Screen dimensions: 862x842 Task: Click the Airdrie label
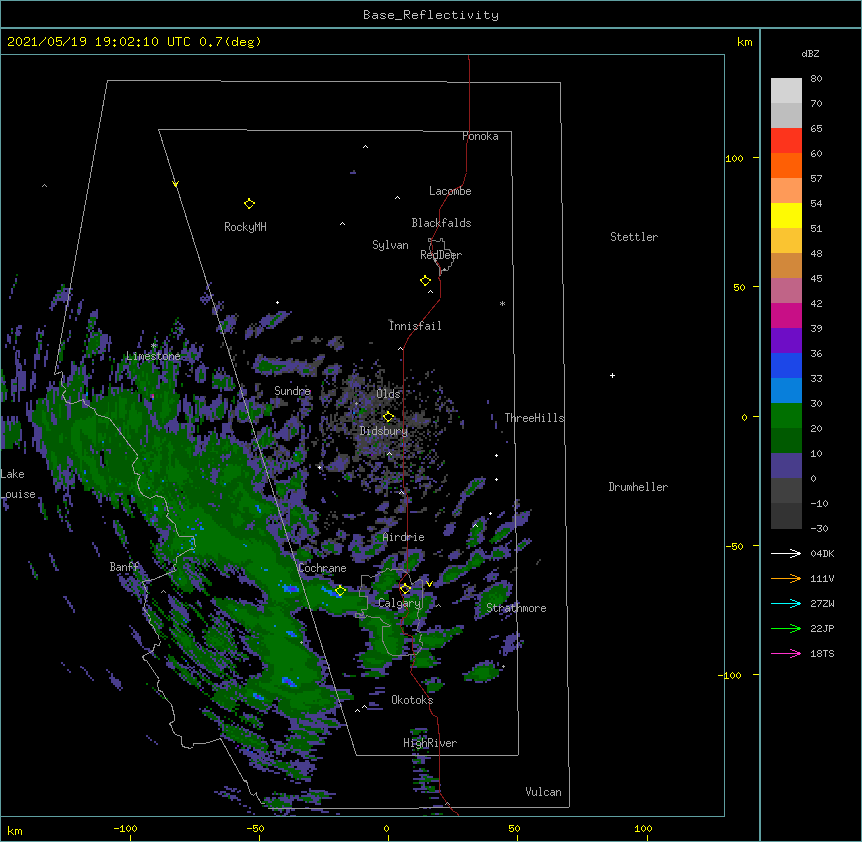(x=404, y=537)
